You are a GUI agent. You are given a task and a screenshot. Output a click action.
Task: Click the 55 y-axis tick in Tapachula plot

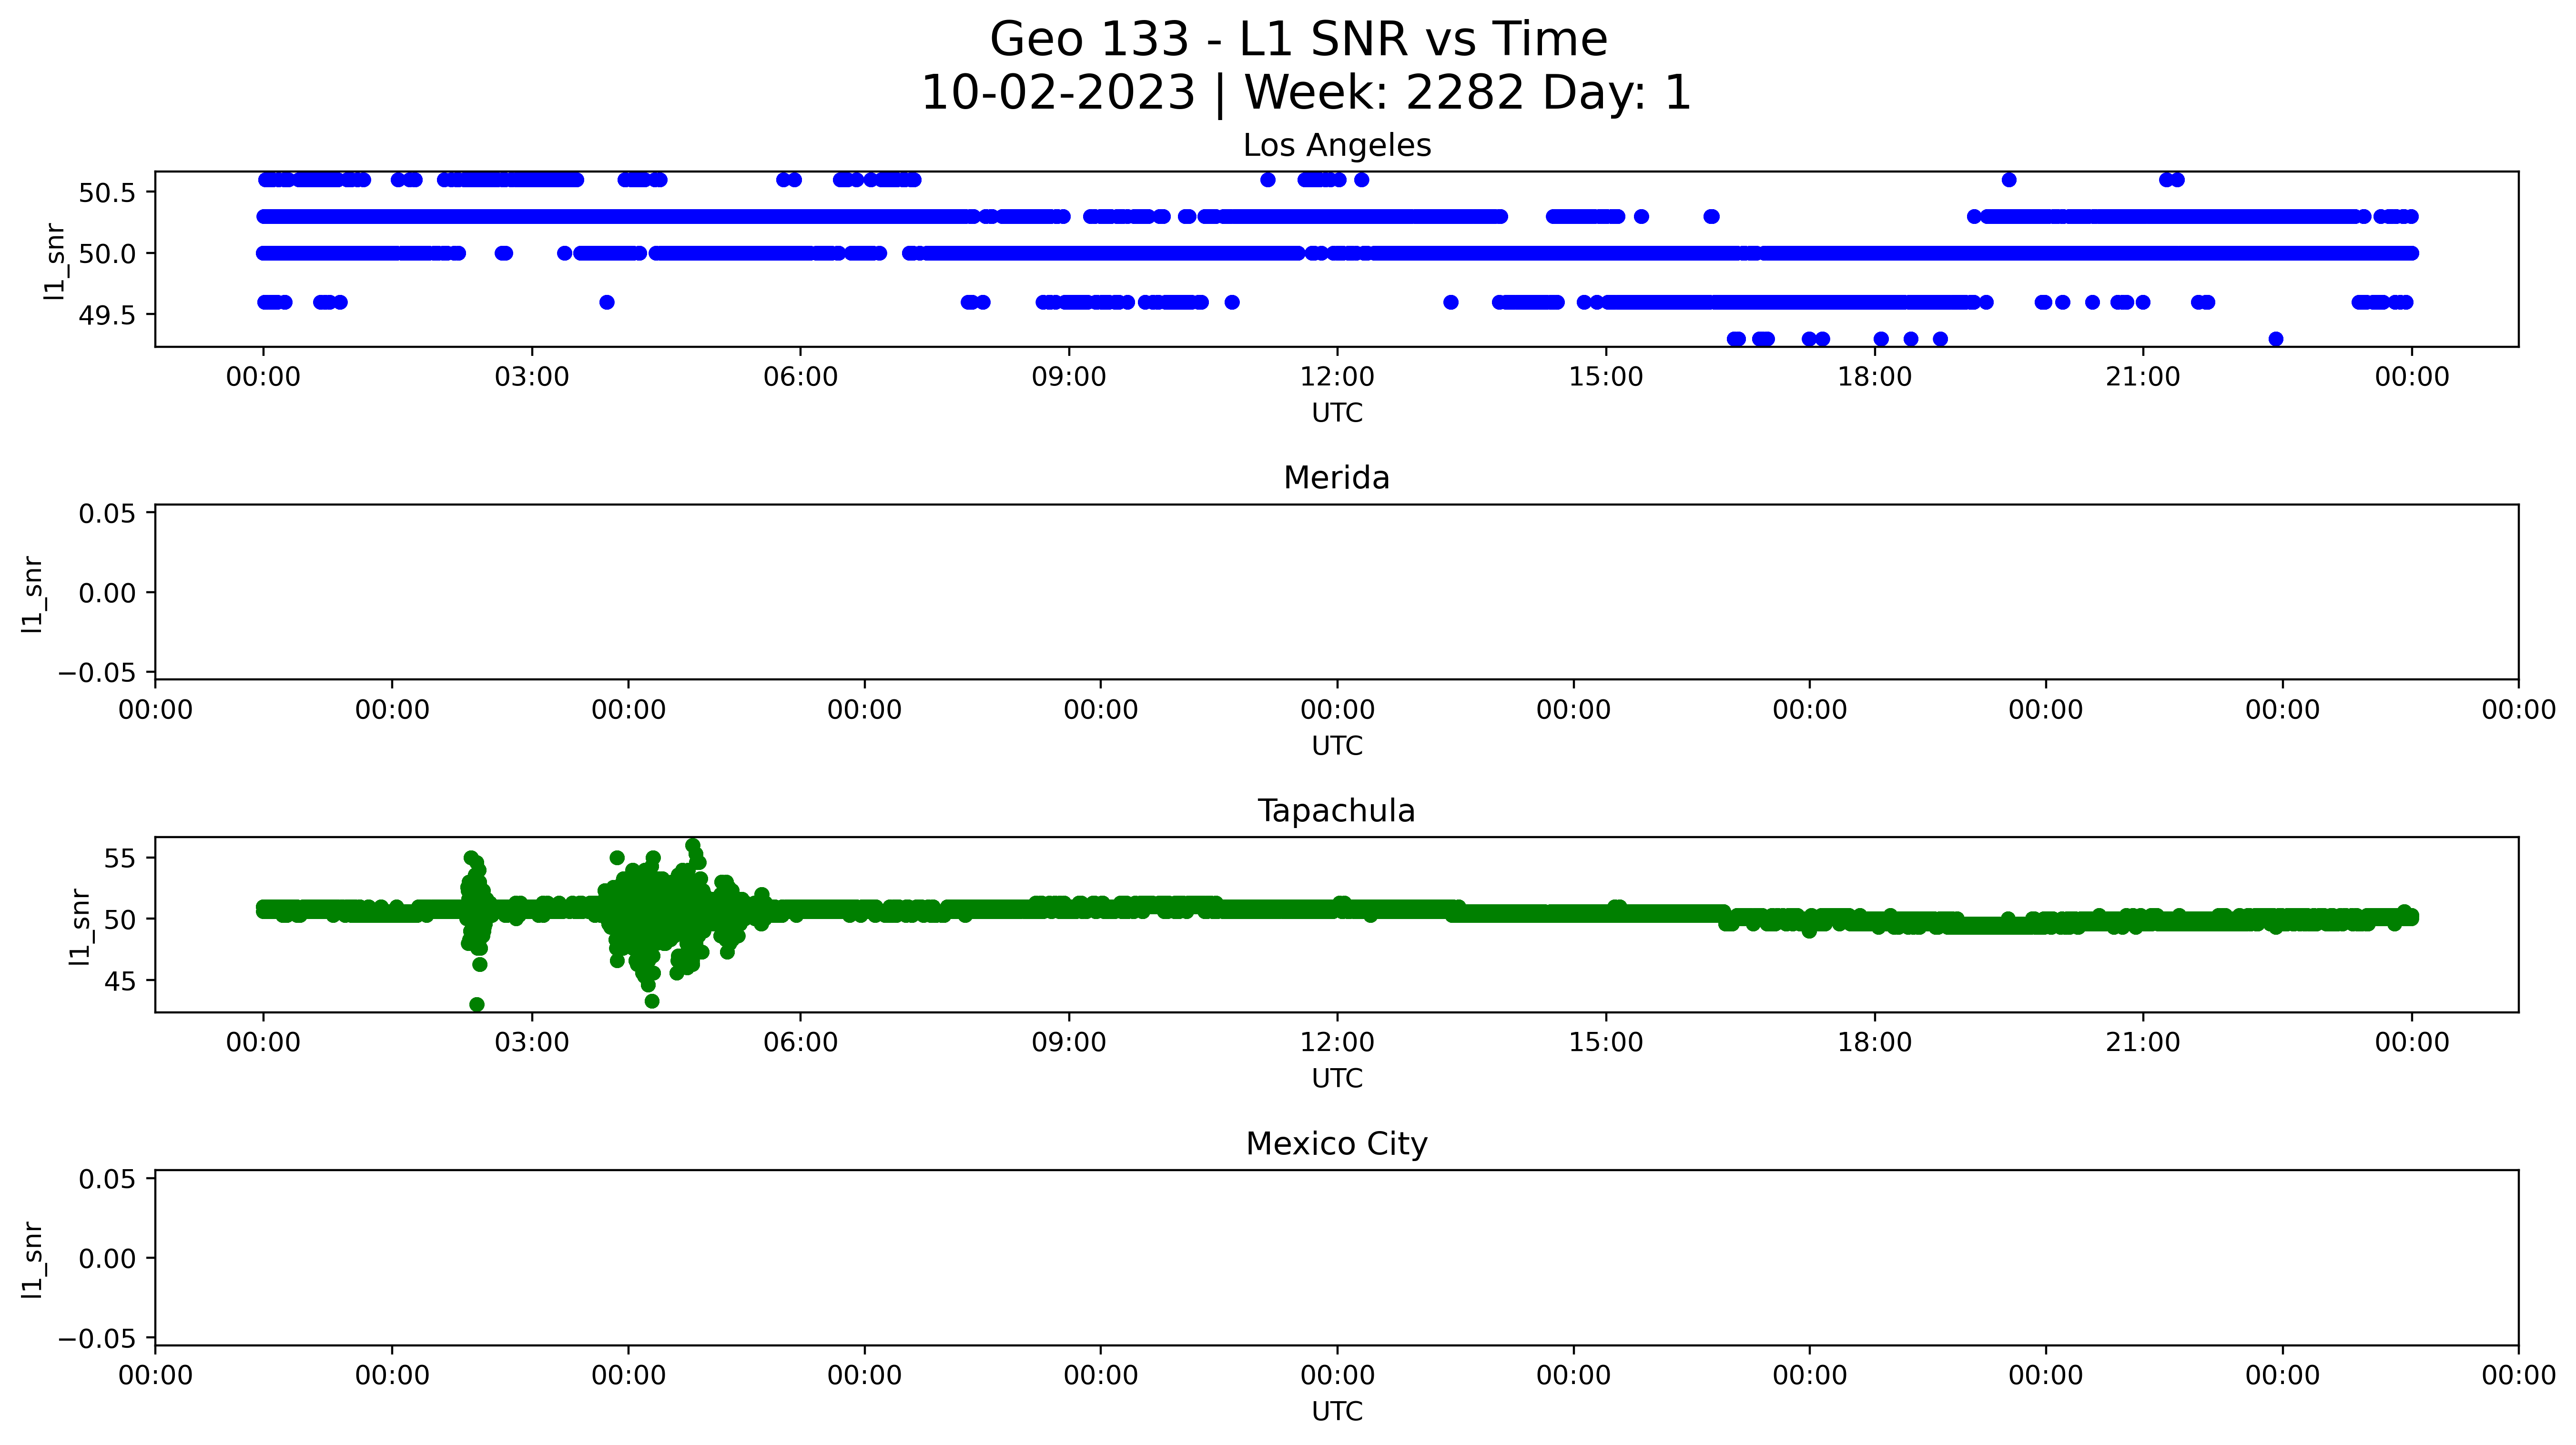120,859
